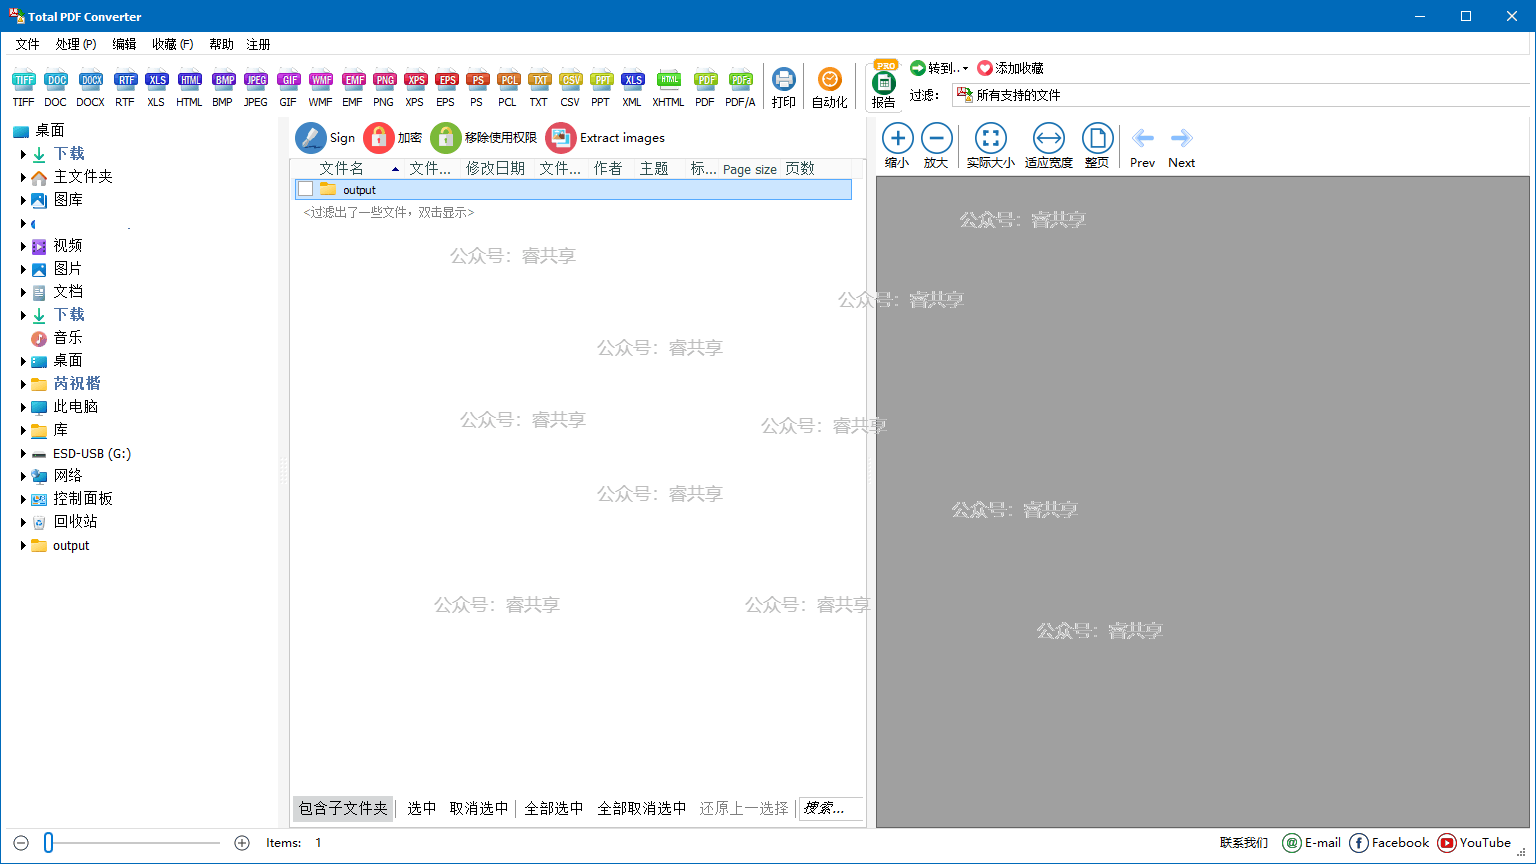Tick the checkbox beside the output folder
Image resolution: width=1536 pixels, height=864 pixels.
306,190
